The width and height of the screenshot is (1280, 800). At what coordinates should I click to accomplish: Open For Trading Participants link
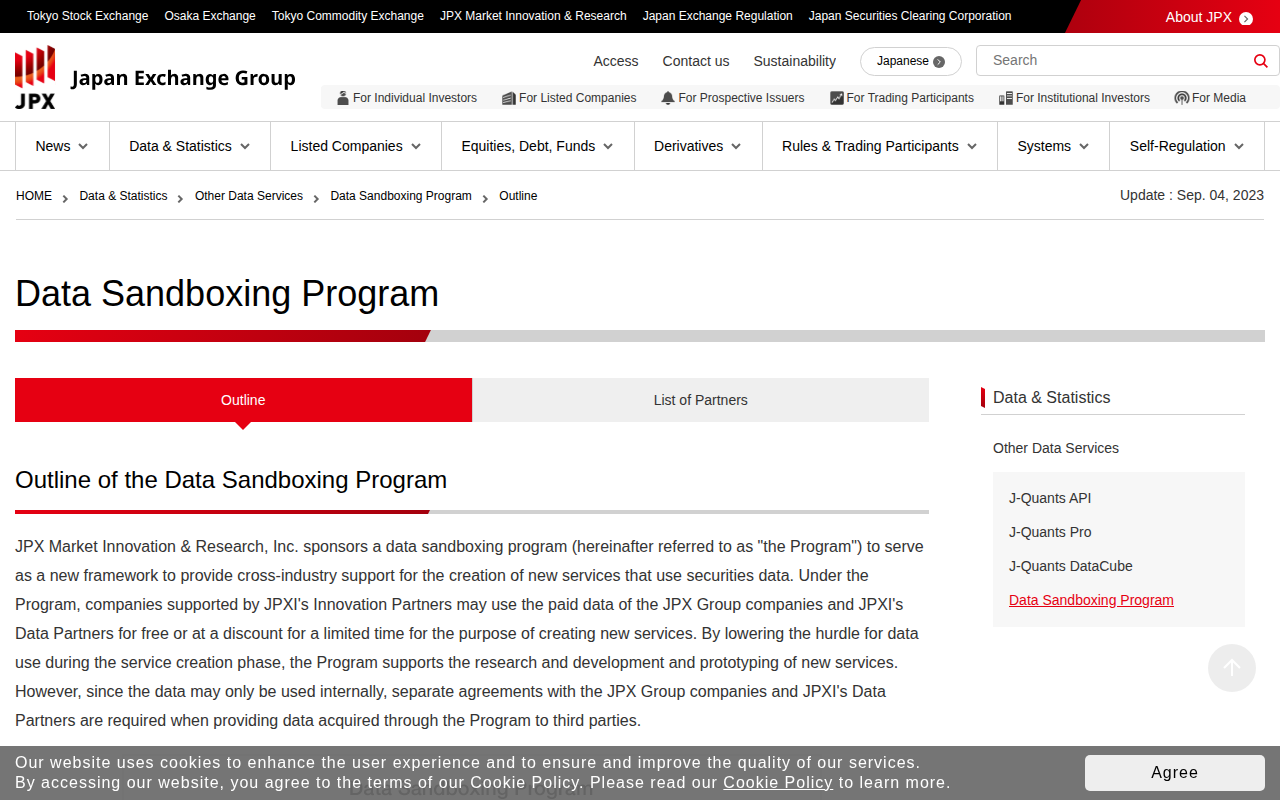(902, 98)
